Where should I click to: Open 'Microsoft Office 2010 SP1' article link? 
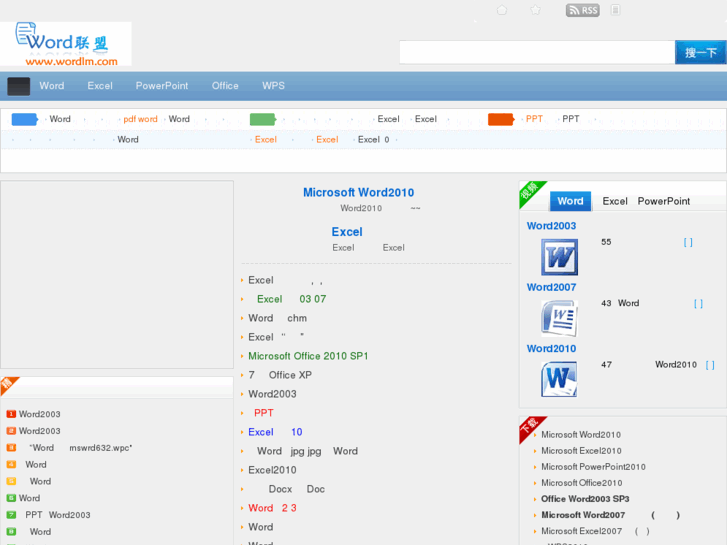tap(308, 356)
